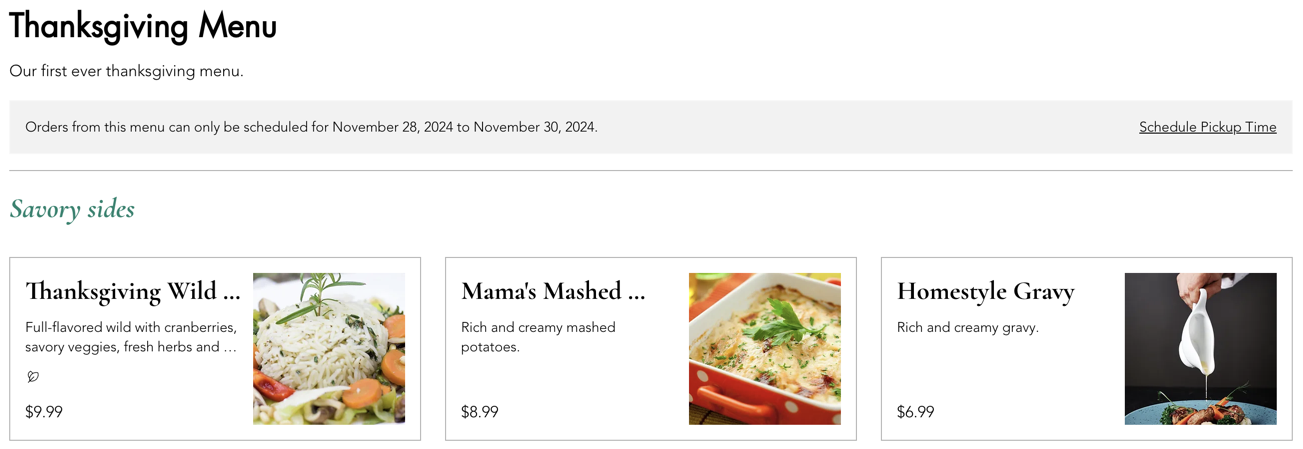Click the Savory sides section heading
The image size is (1303, 449).
point(72,209)
